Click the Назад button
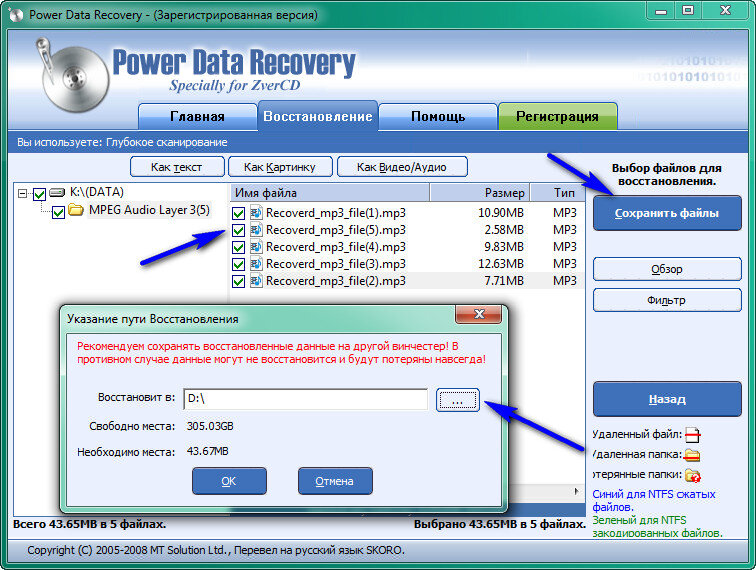This screenshot has width=756, height=570. tap(667, 399)
